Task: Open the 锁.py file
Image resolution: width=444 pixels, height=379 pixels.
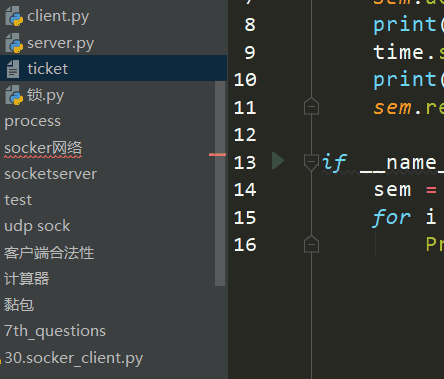Action: (45, 95)
